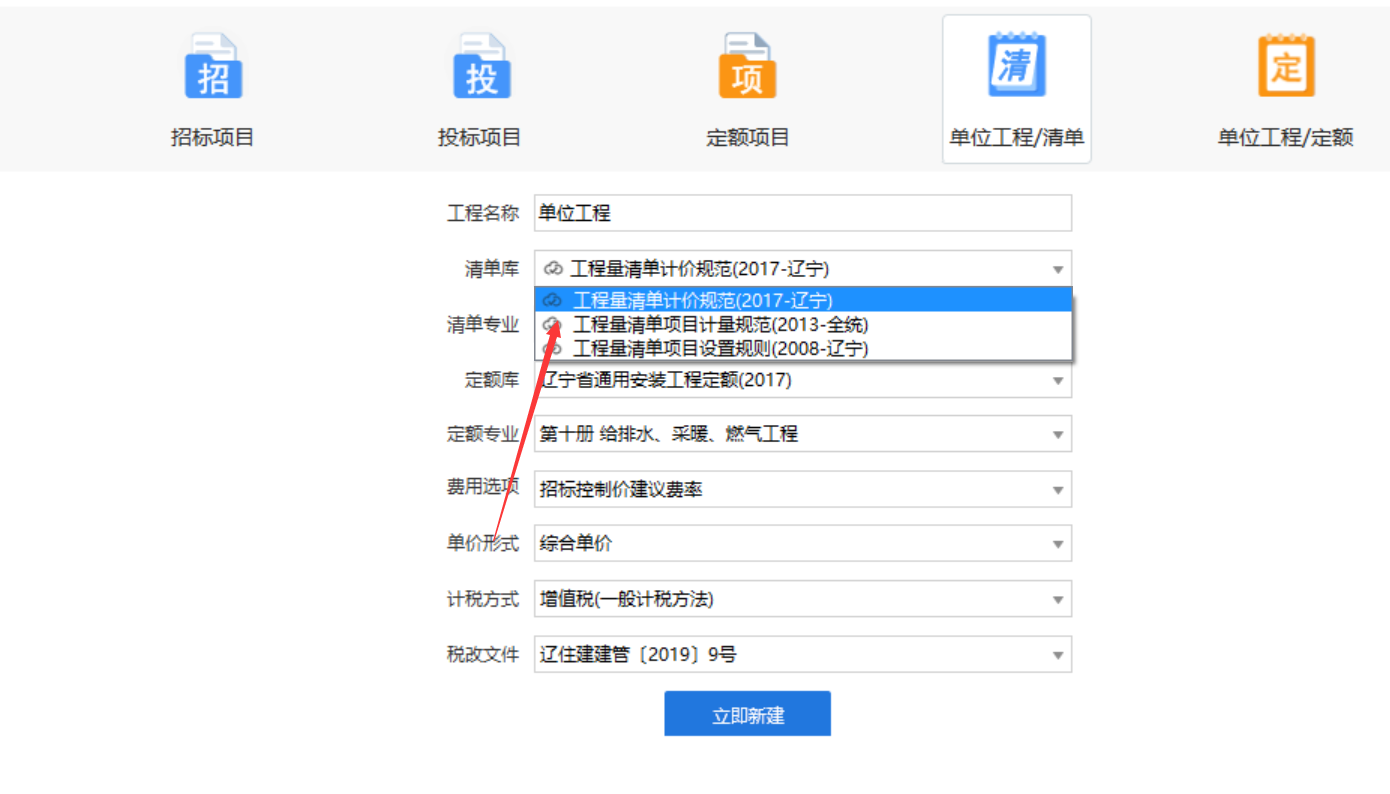Choose 工程量清单项目计量规范(2013-全统) option

click(x=803, y=324)
